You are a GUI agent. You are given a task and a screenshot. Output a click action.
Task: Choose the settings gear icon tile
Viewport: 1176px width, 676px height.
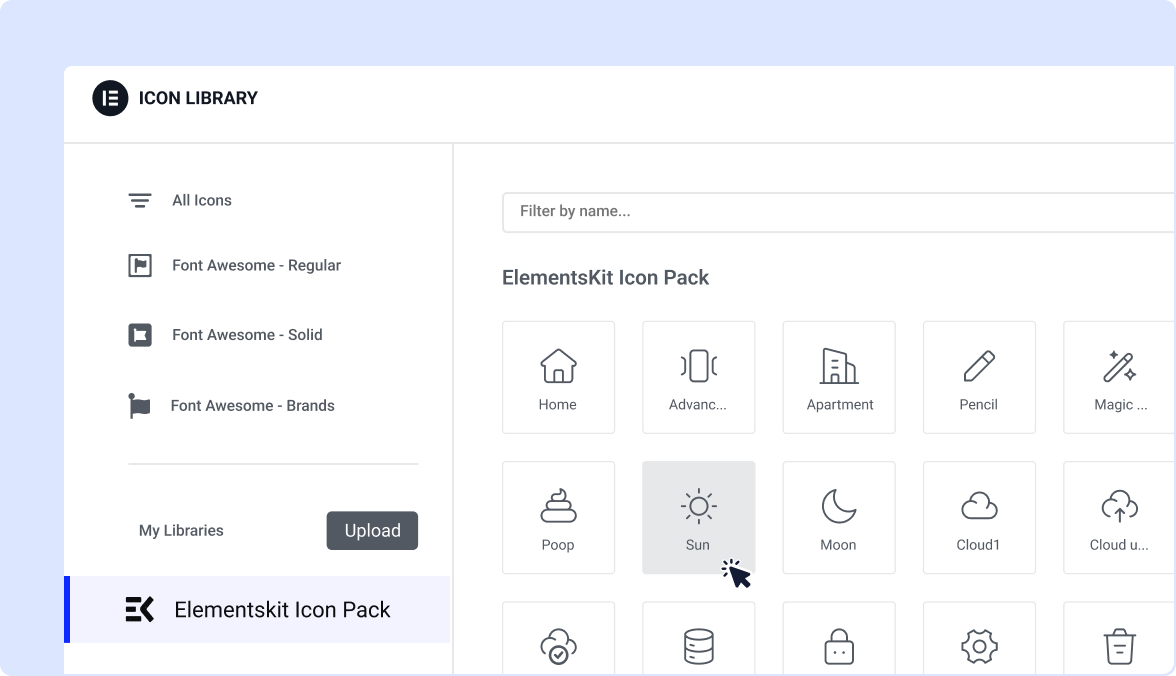[979, 638]
